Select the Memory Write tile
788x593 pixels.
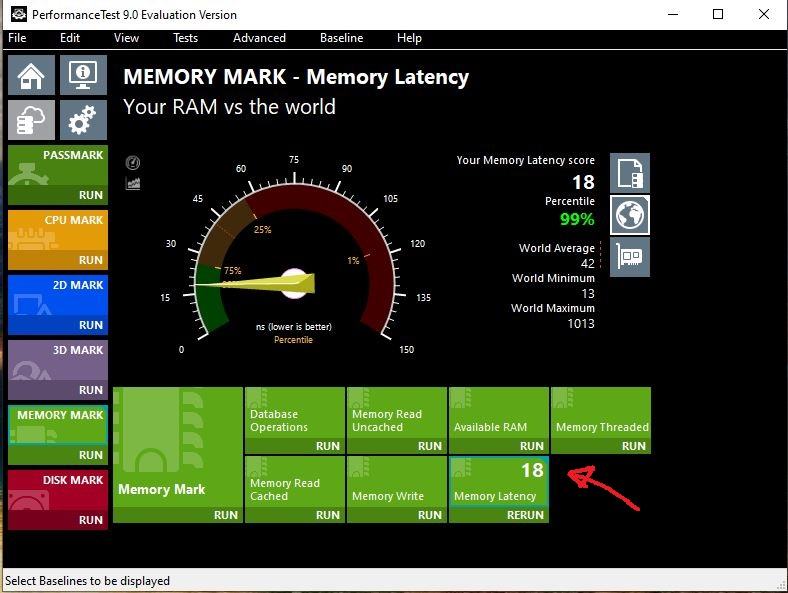pos(397,481)
